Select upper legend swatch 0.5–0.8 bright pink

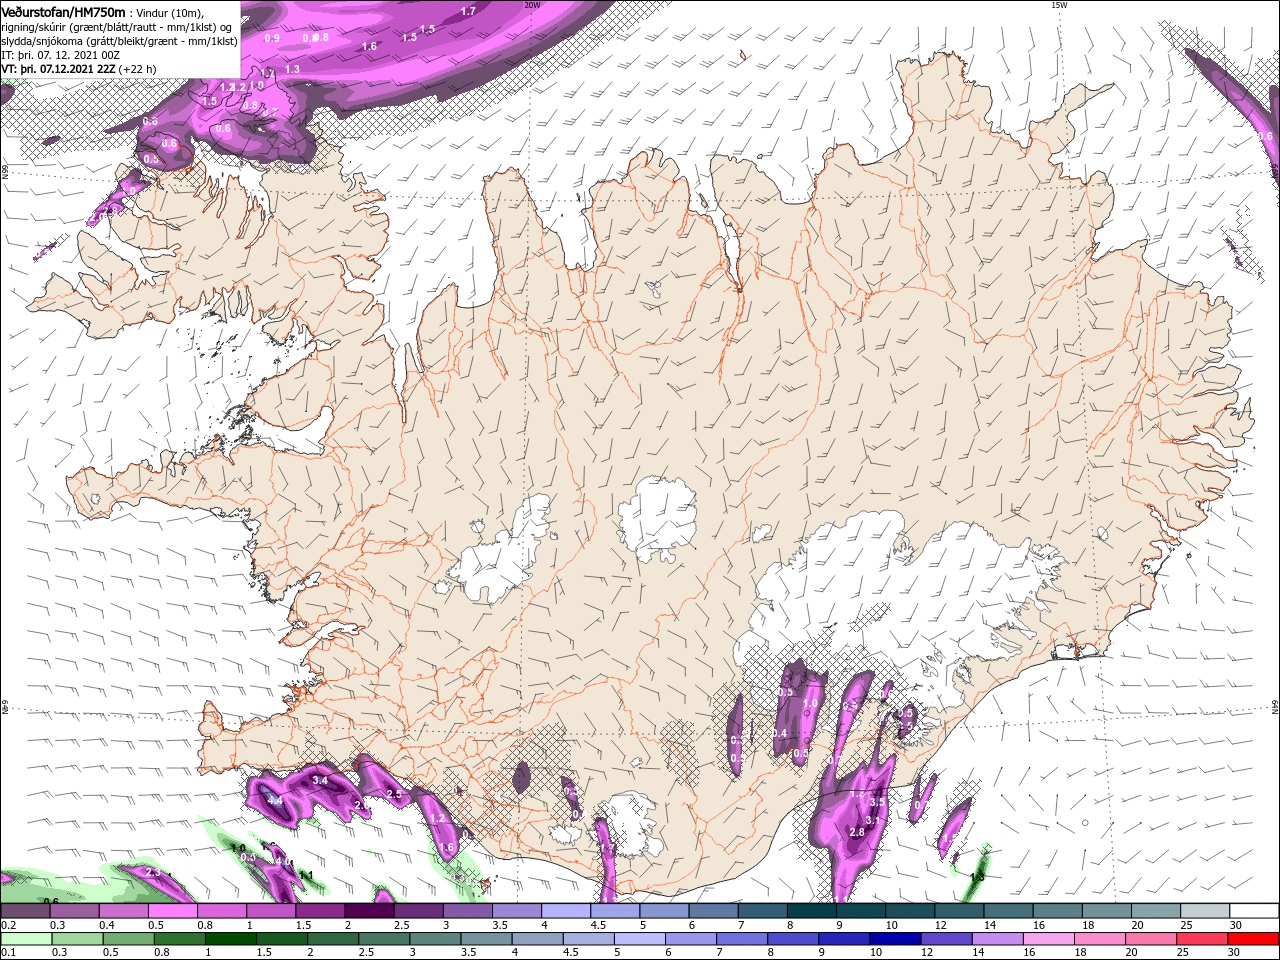click(x=171, y=911)
